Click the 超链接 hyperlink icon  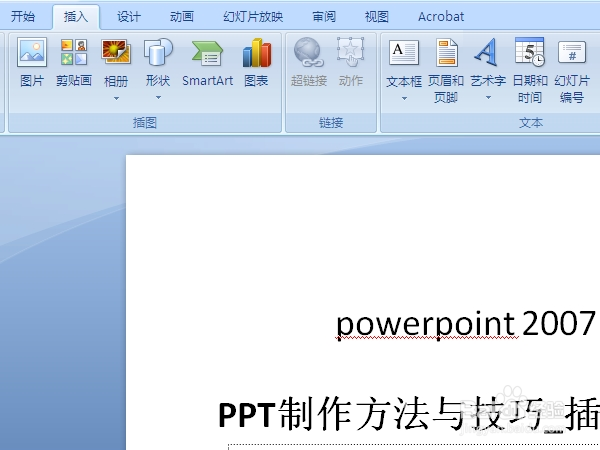point(308,52)
